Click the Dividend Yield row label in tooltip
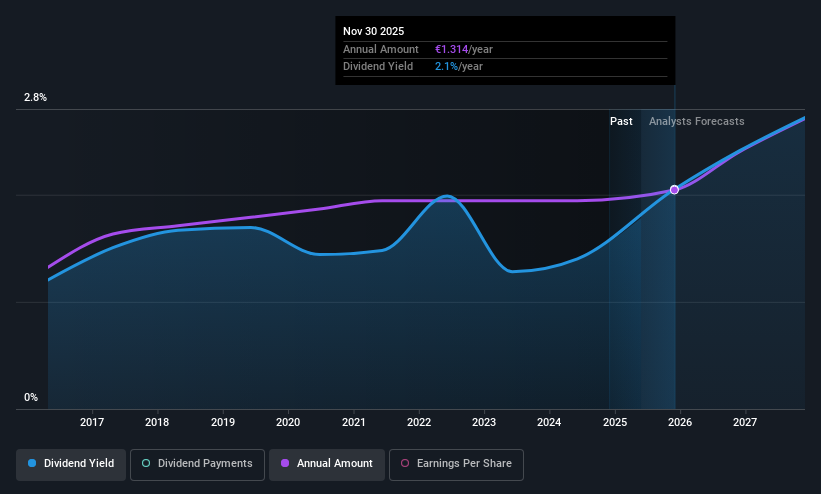The image size is (821, 494). [378, 67]
